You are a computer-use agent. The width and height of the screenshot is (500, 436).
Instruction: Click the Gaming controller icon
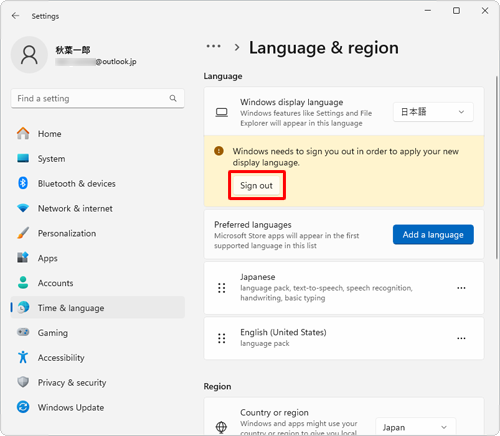point(23,332)
